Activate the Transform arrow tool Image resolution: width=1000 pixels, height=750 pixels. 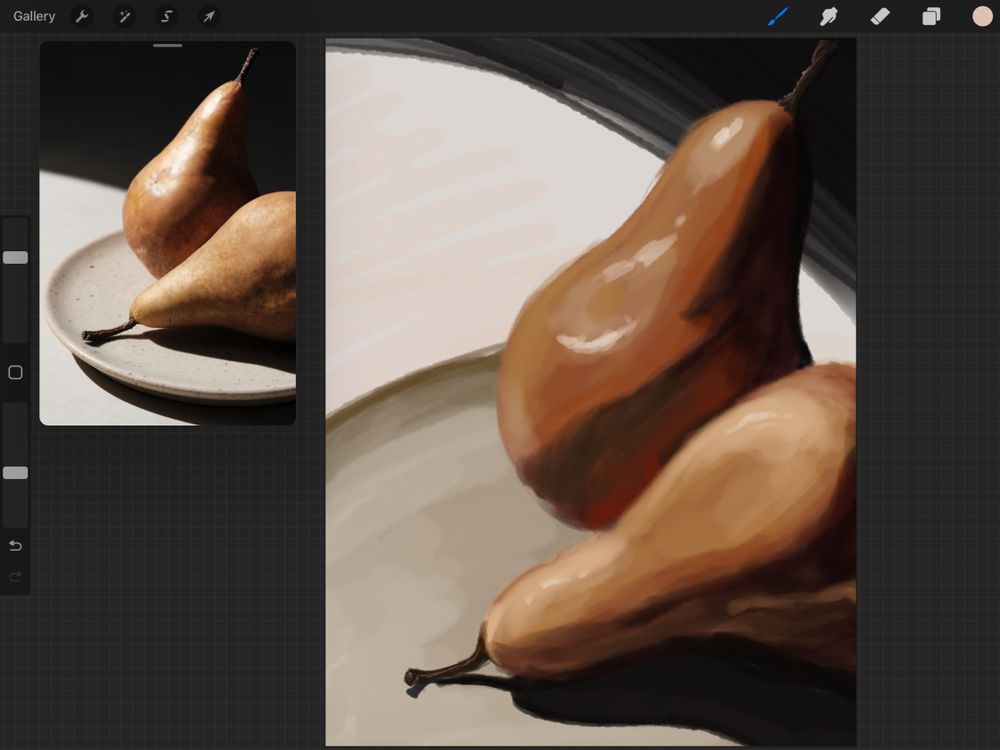click(x=209, y=17)
